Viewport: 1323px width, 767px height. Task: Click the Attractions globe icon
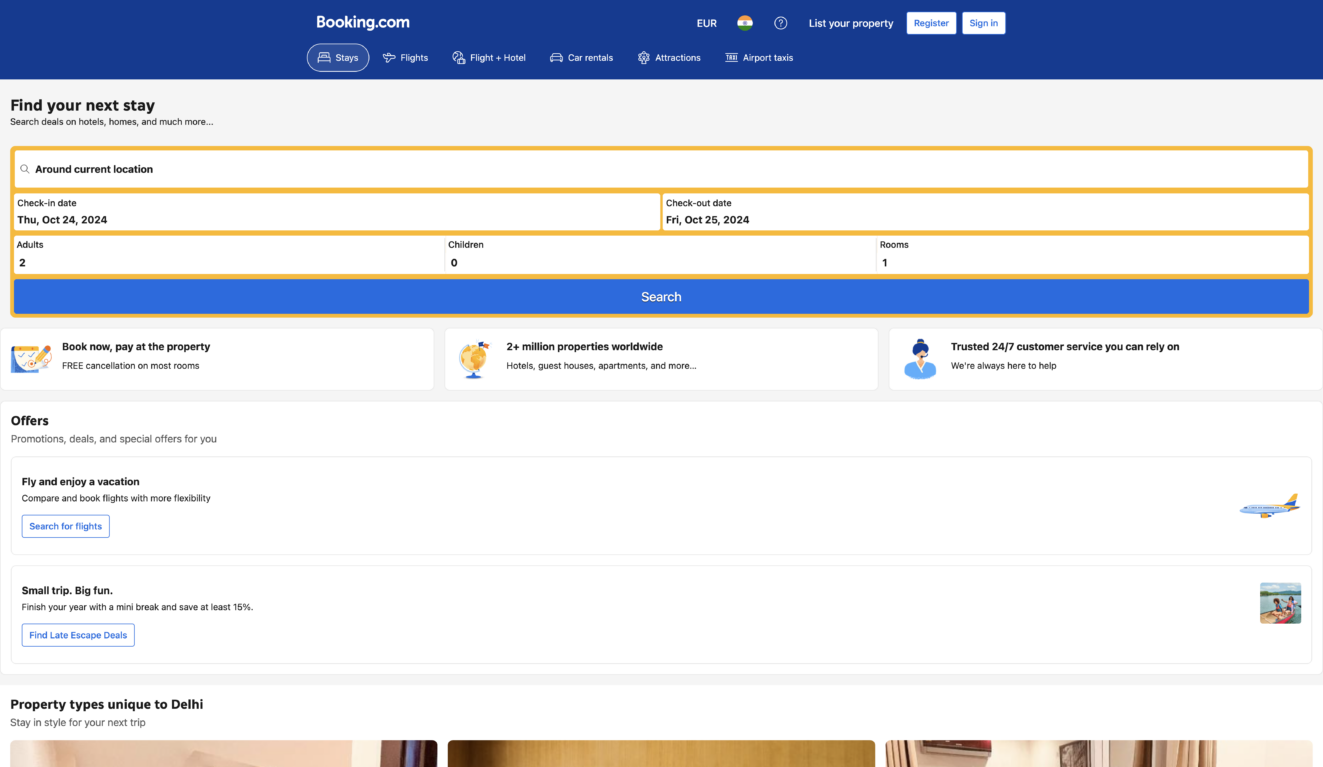point(643,57)
